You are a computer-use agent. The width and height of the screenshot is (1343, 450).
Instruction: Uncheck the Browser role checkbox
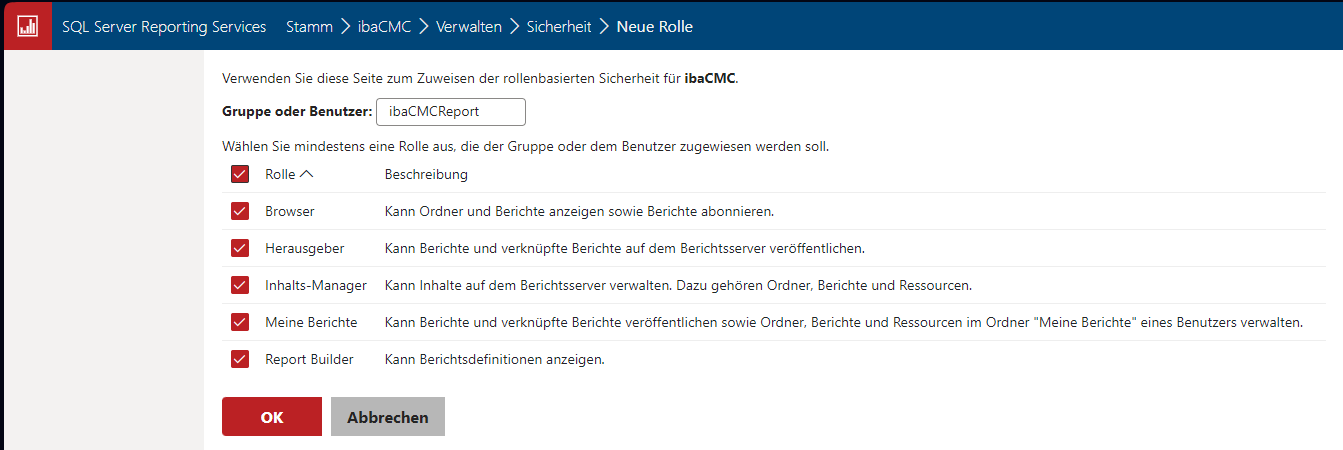click(x=240, y=211)
